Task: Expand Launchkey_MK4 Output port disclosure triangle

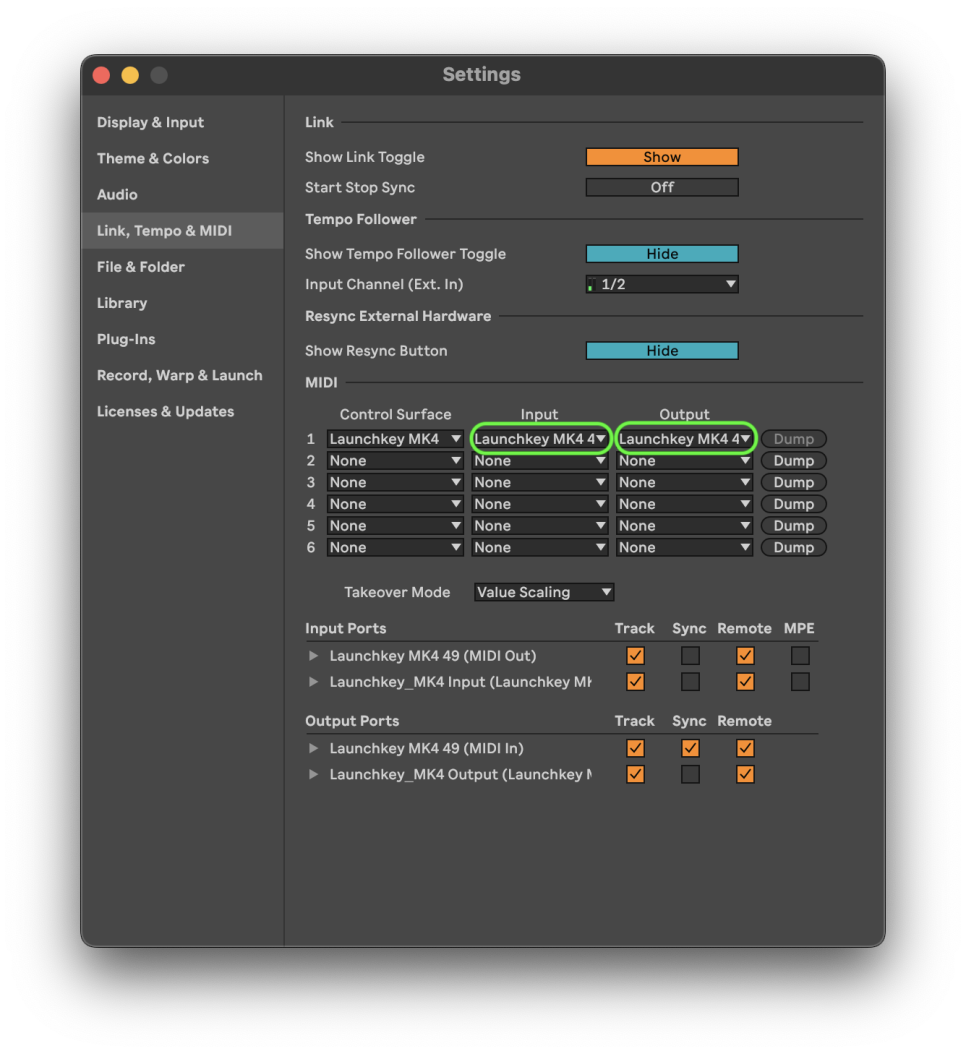Action: click(313, 774)
